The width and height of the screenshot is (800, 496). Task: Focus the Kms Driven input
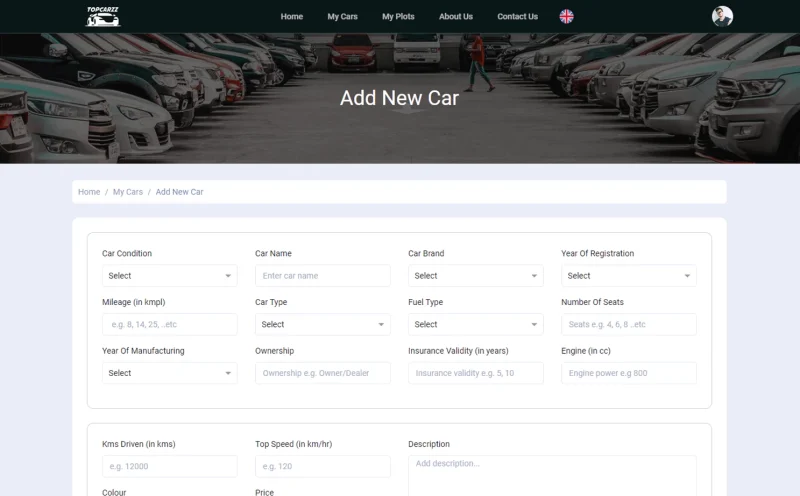point(169,466)
